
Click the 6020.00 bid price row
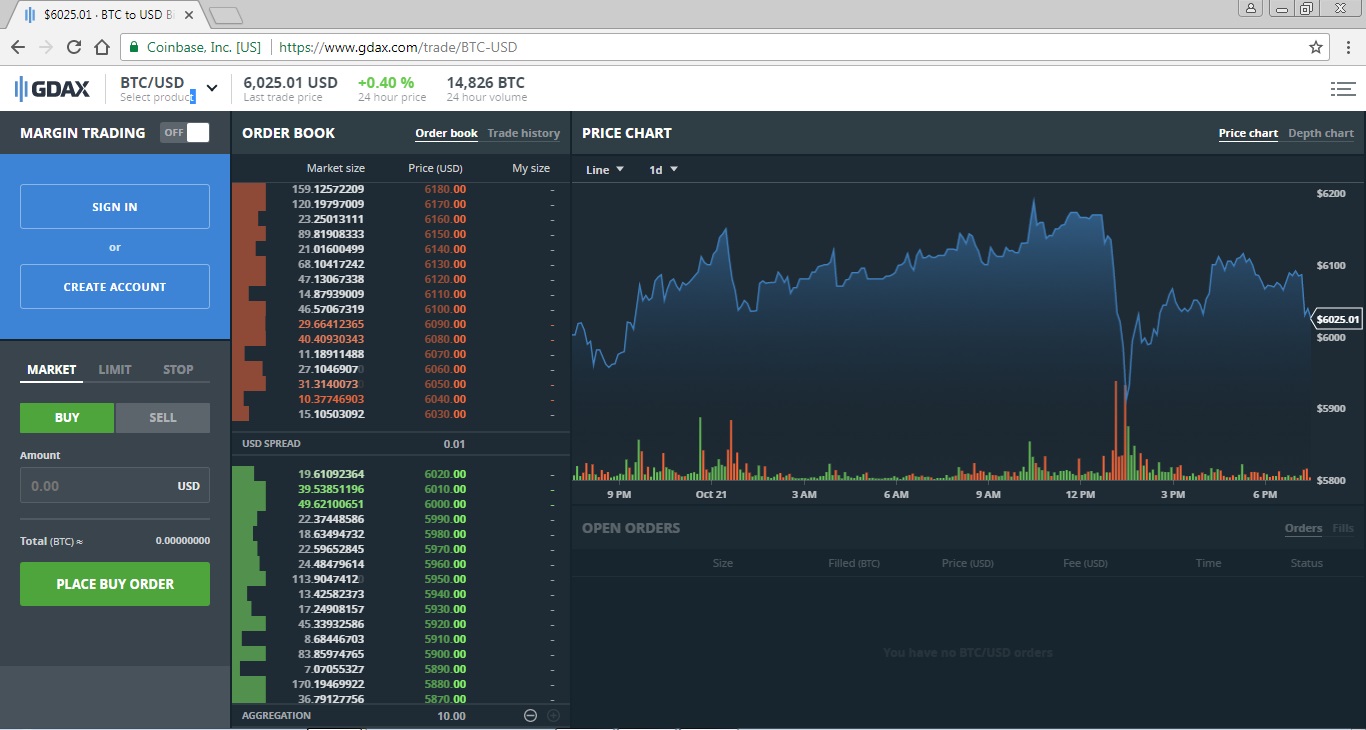pos(400,474)
